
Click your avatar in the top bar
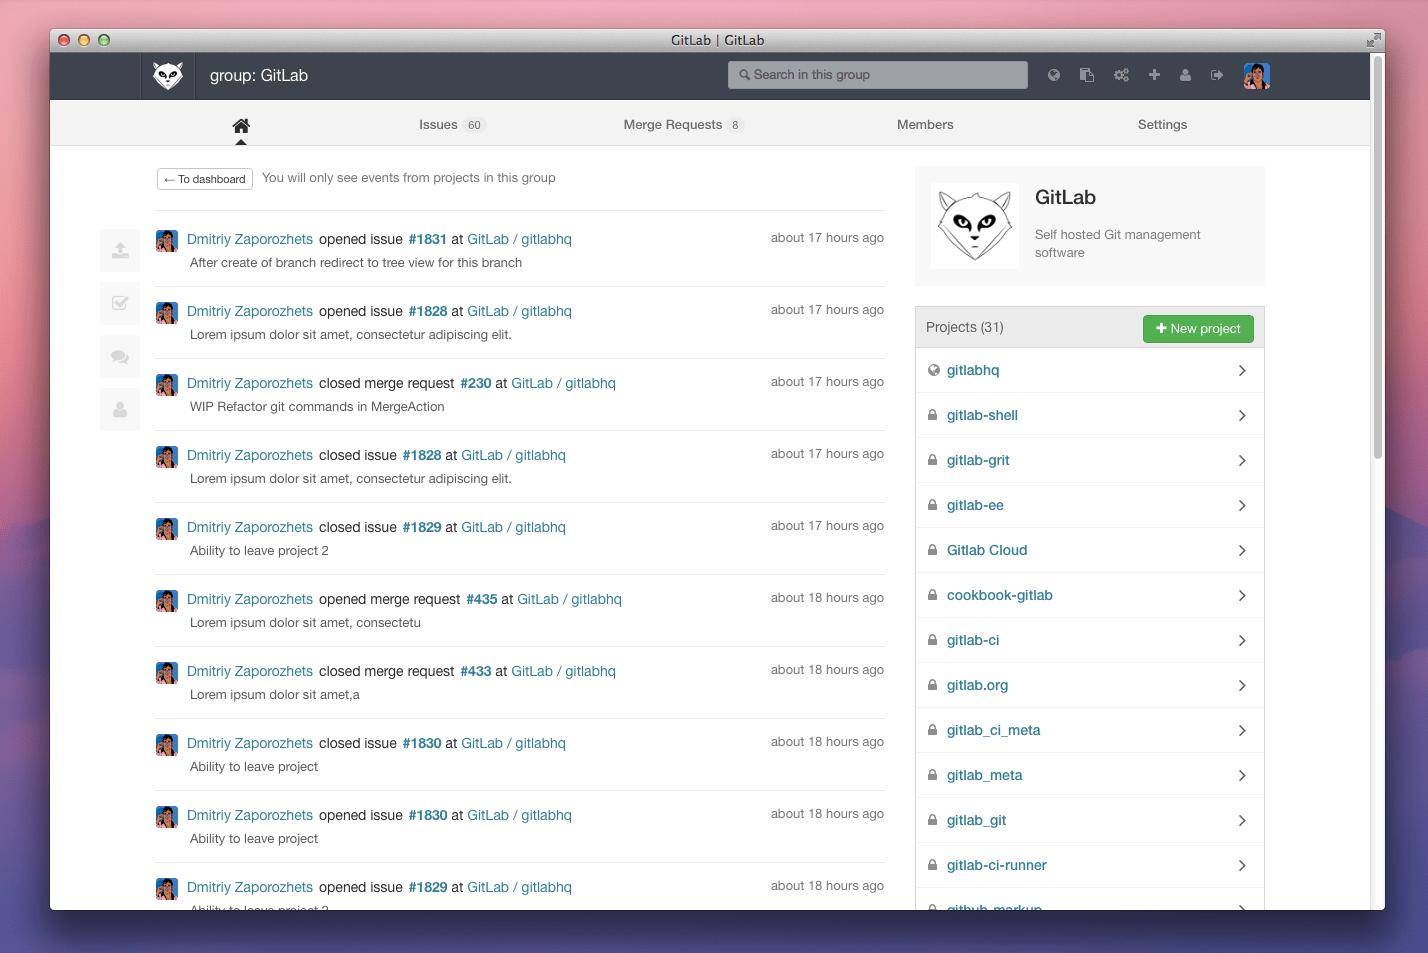1256,75
